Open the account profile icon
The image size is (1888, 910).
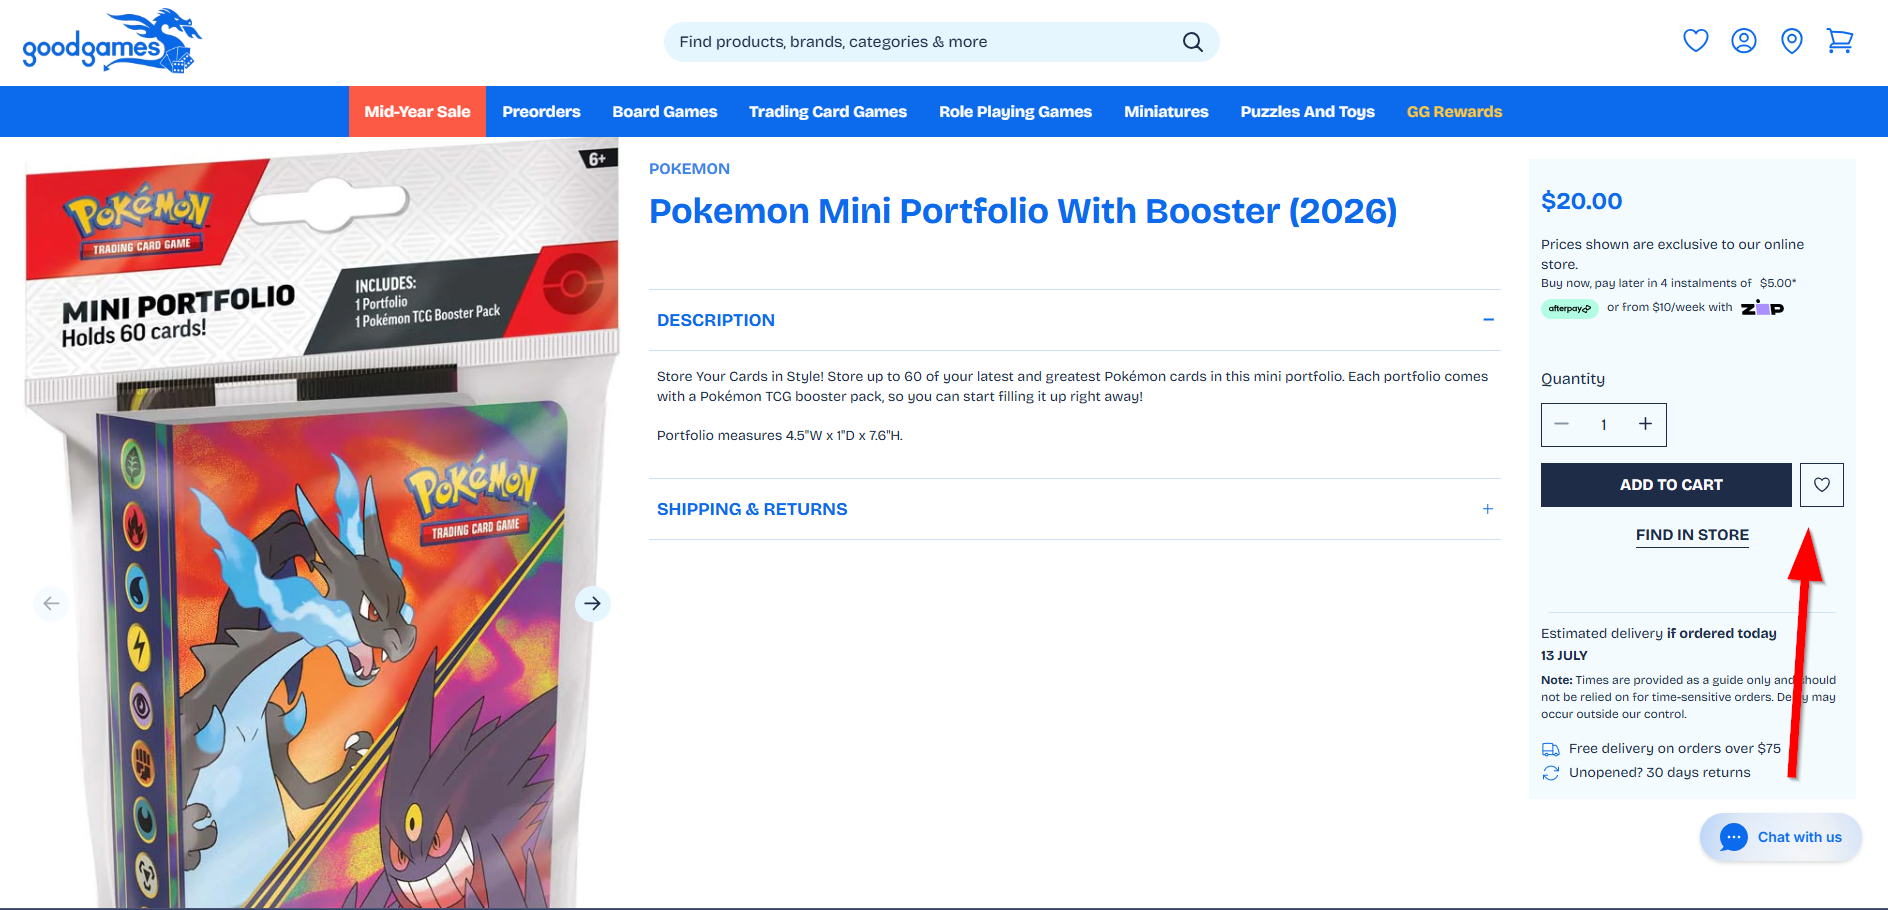[x=1743, y=41]
